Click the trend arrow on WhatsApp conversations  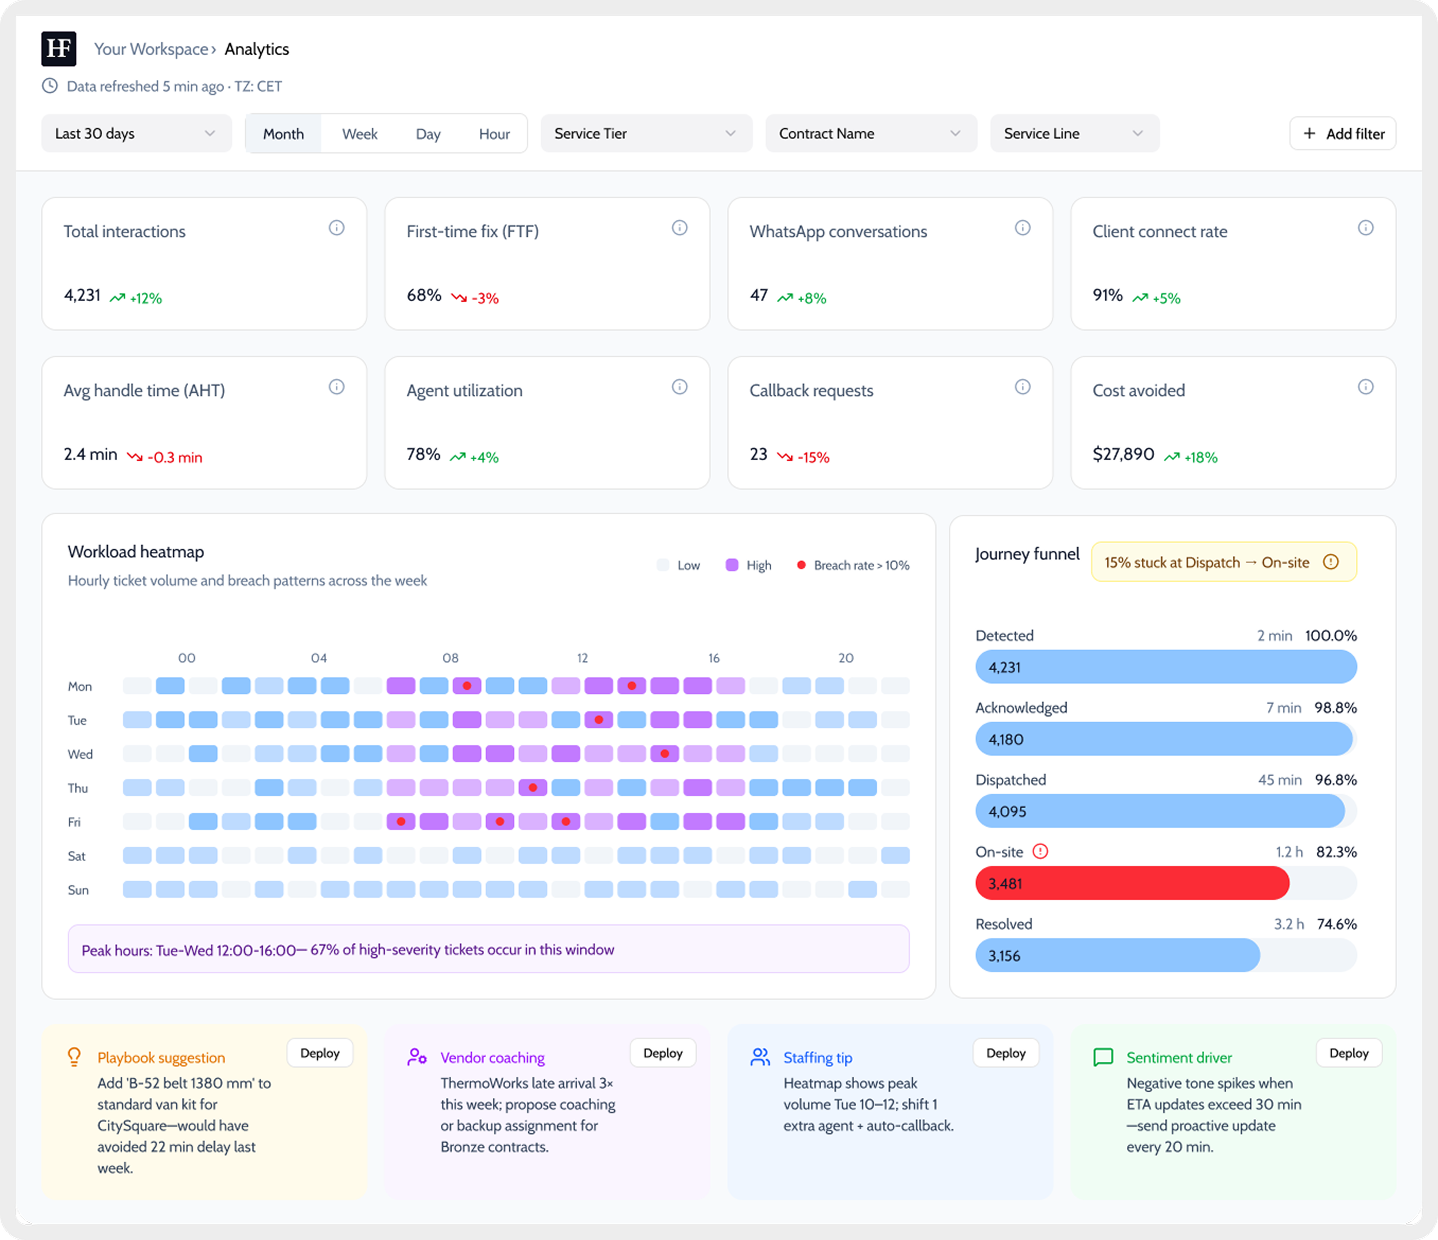tap(785, 298)
